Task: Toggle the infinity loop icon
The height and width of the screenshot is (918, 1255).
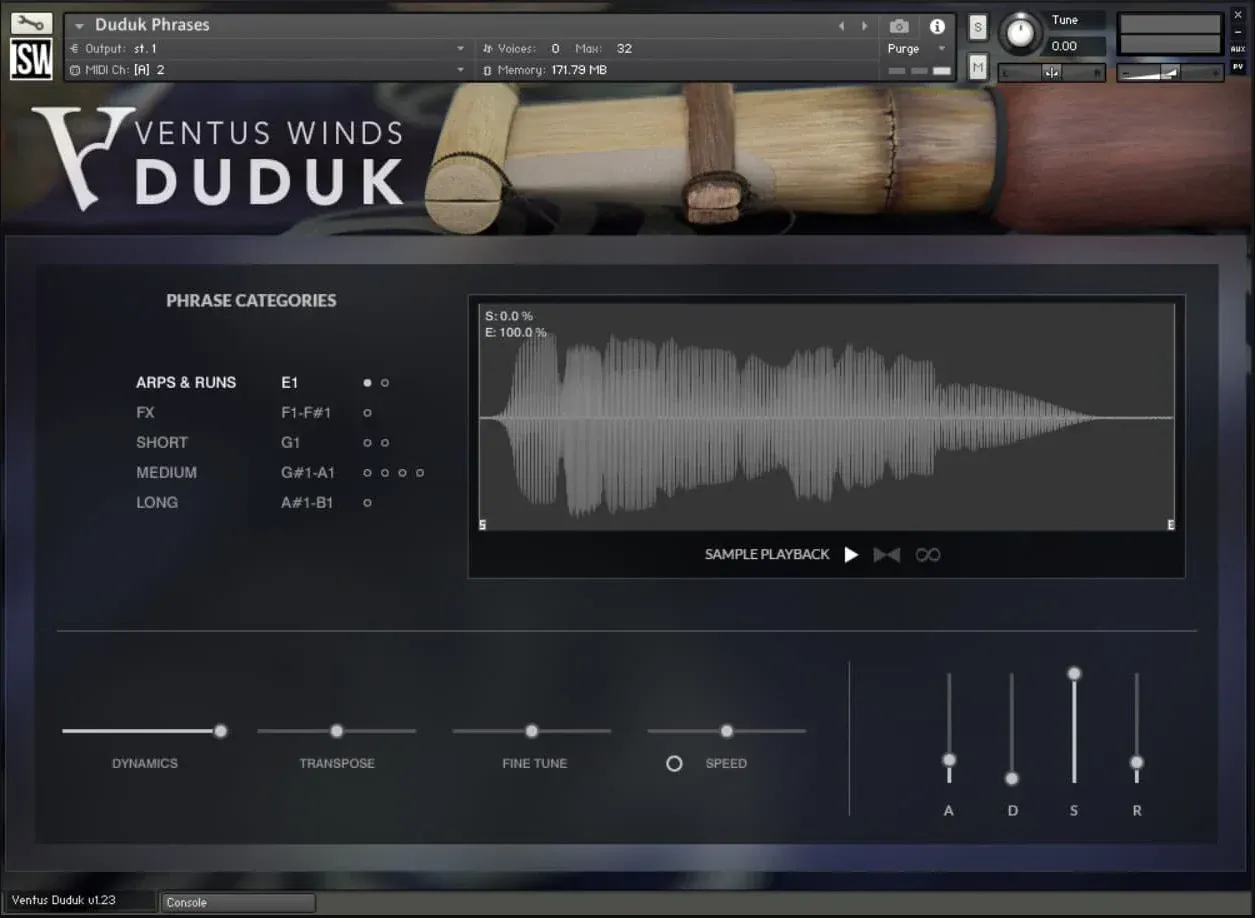Action: (x=928, y=554)
